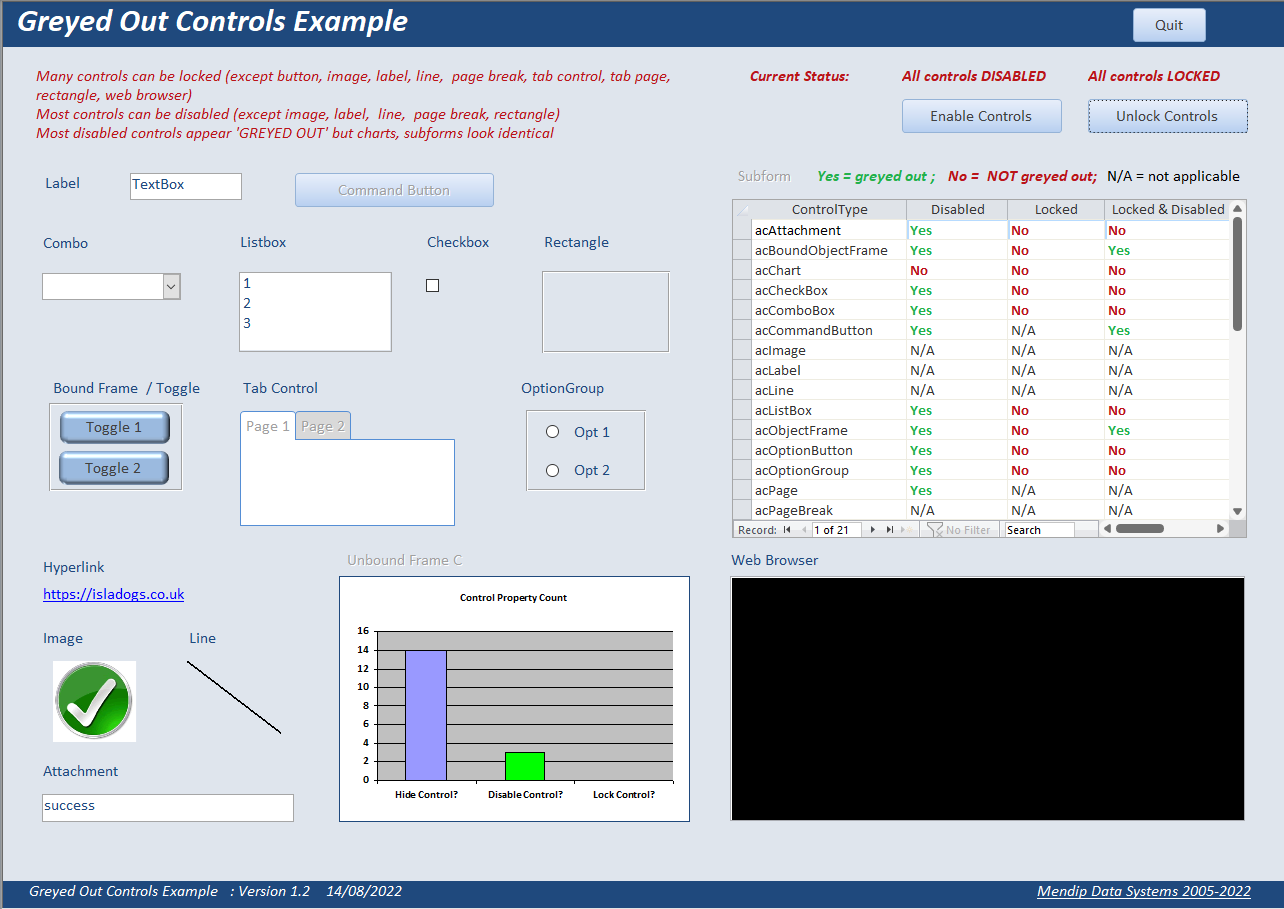The height and width of the screenshot is (909, 1284).
Task: Click the No Filter funnel icon
Action: pos(935,530)
